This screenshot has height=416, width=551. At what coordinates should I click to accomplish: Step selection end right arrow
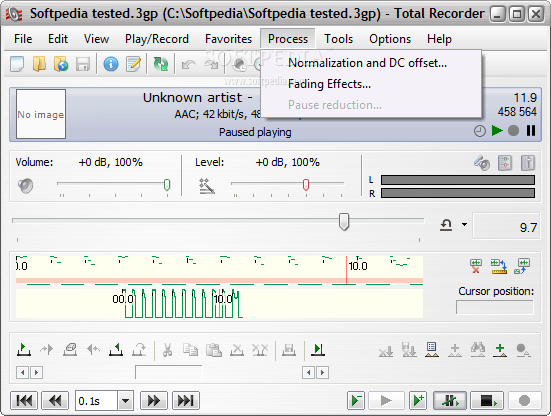[322, 372]
